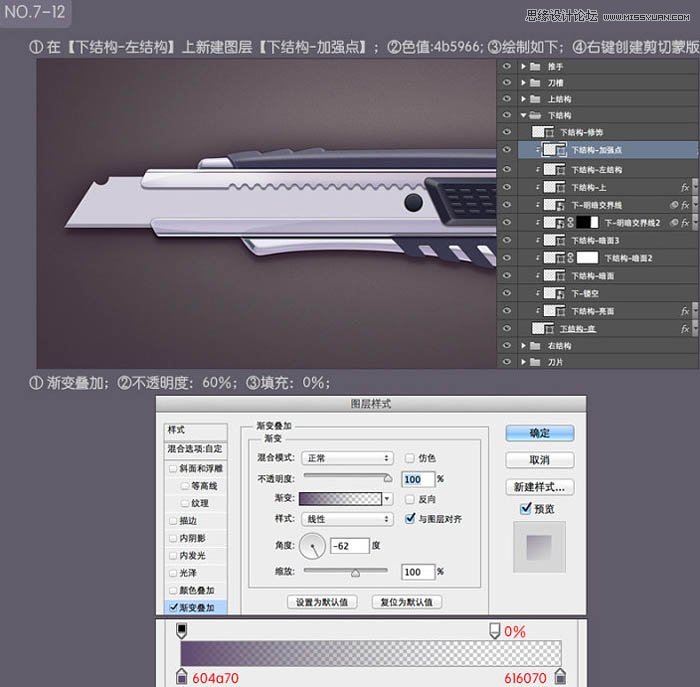Click the clipping mask arrow on 下结构-左结构
Image resolution: width=700 pixels, height=687 pixels.
pos(538,170)
